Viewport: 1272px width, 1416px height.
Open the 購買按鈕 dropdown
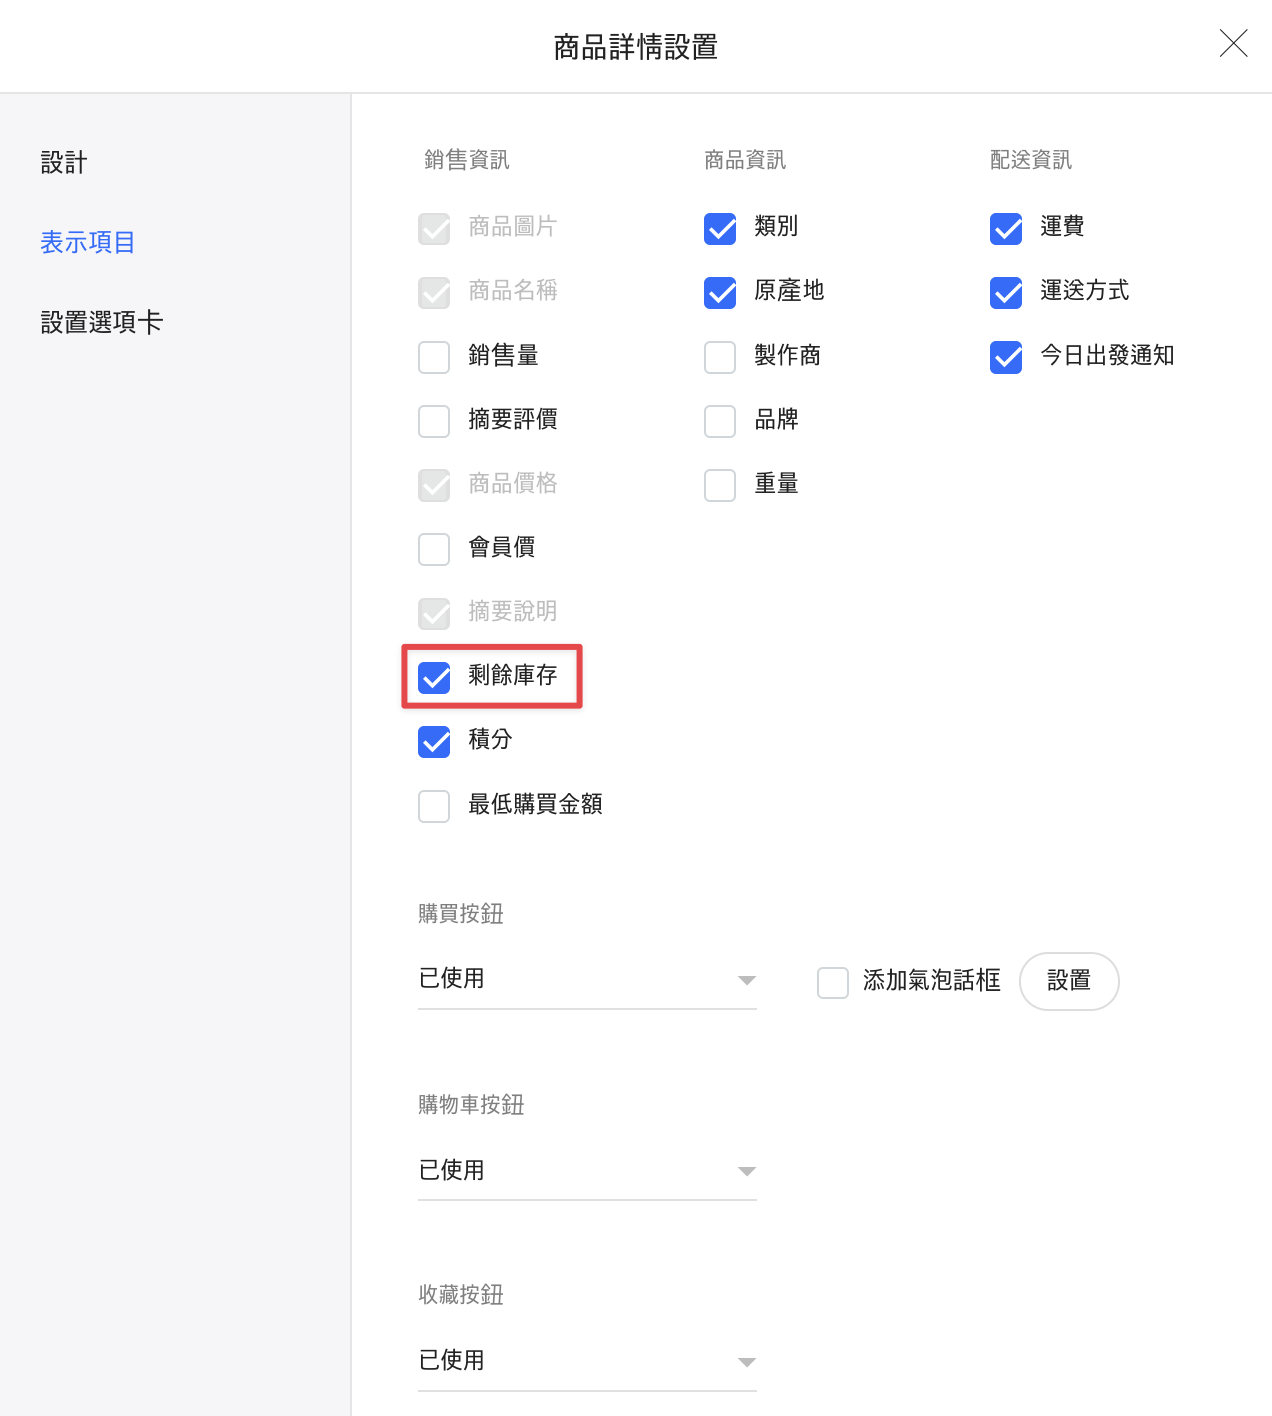coord(587,979)
